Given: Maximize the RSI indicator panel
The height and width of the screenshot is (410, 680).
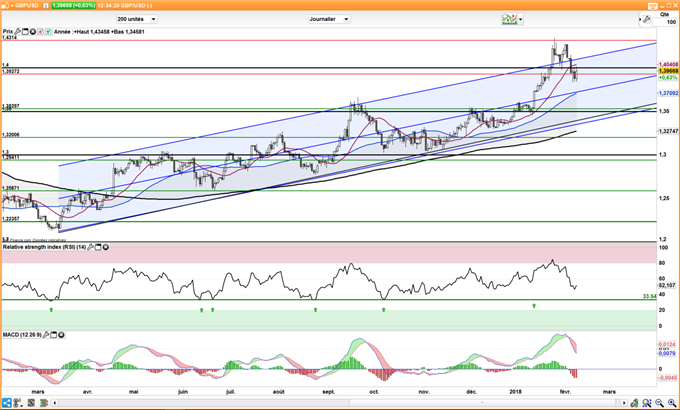Looking at the screenshot, I should tap(98, 247).
